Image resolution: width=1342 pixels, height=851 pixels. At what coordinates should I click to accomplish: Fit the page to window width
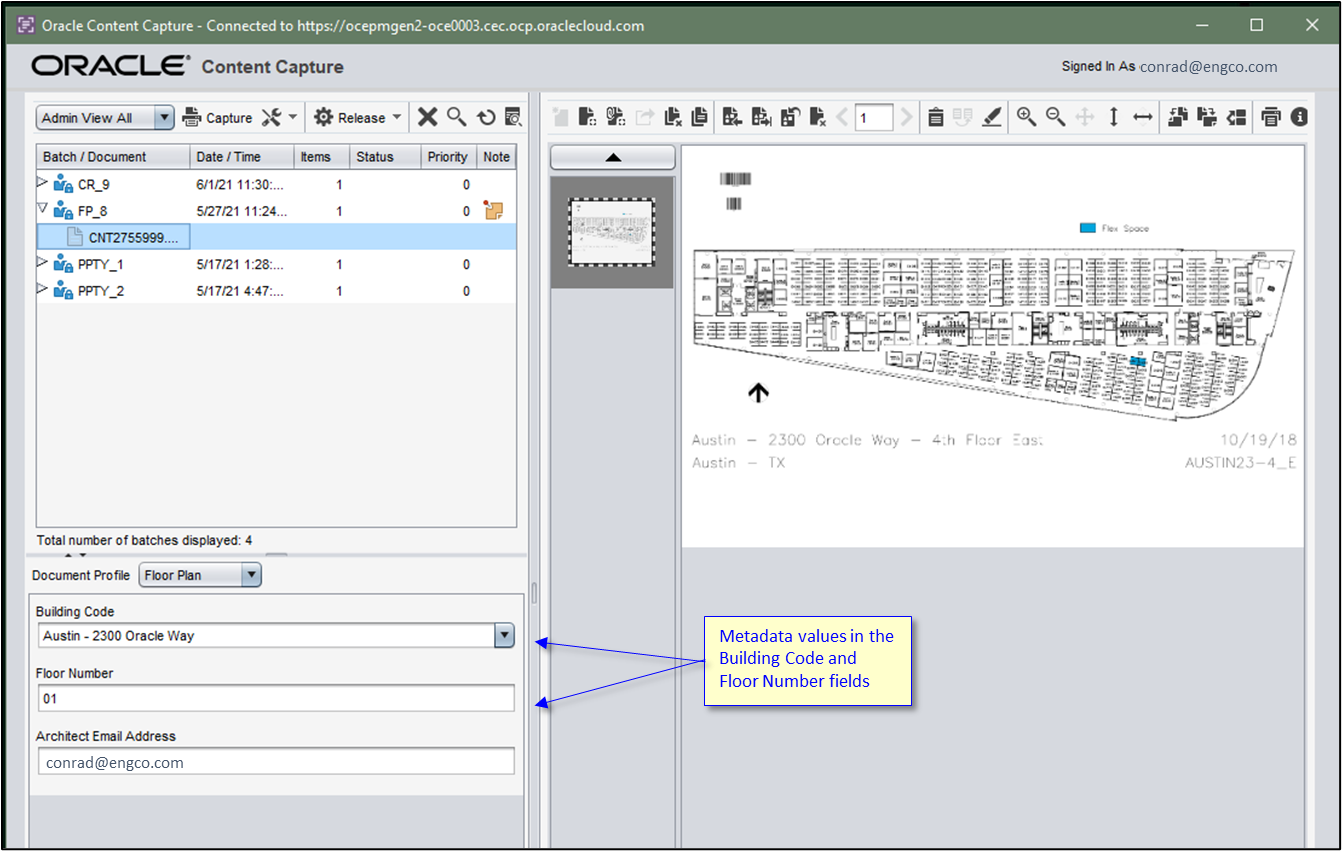[1142, 117]
